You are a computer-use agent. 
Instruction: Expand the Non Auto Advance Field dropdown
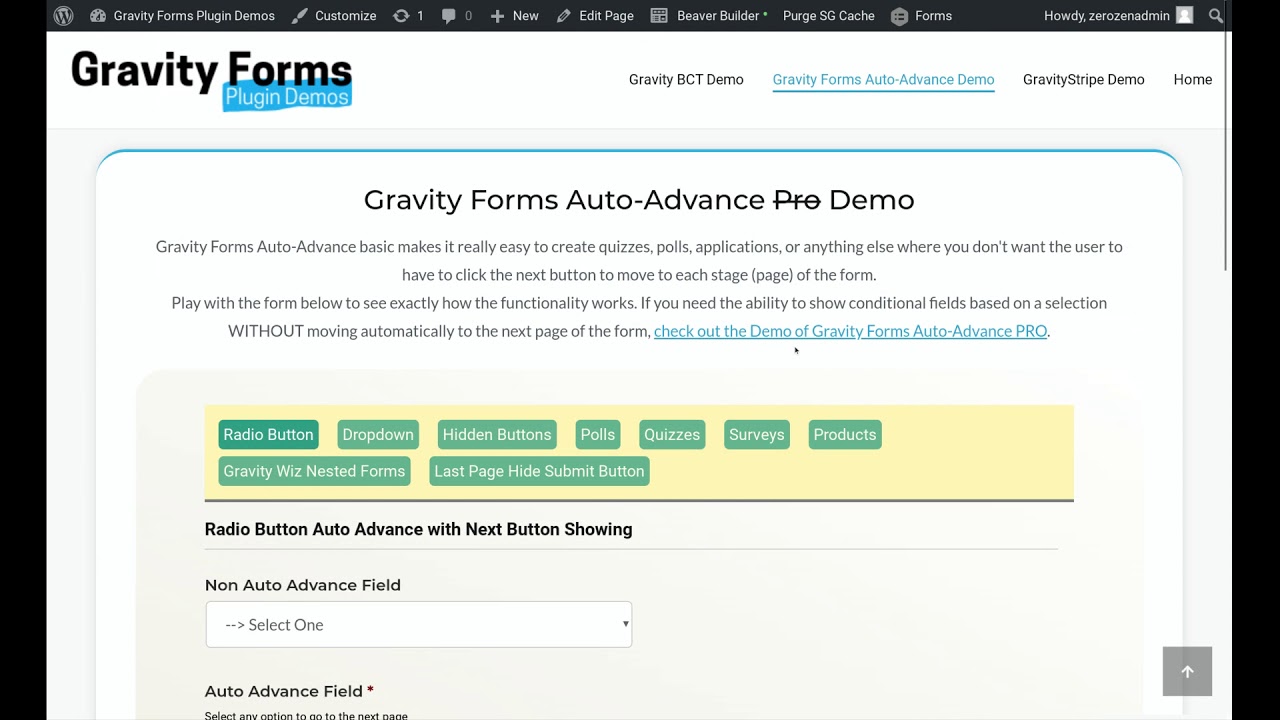point(419,625)
